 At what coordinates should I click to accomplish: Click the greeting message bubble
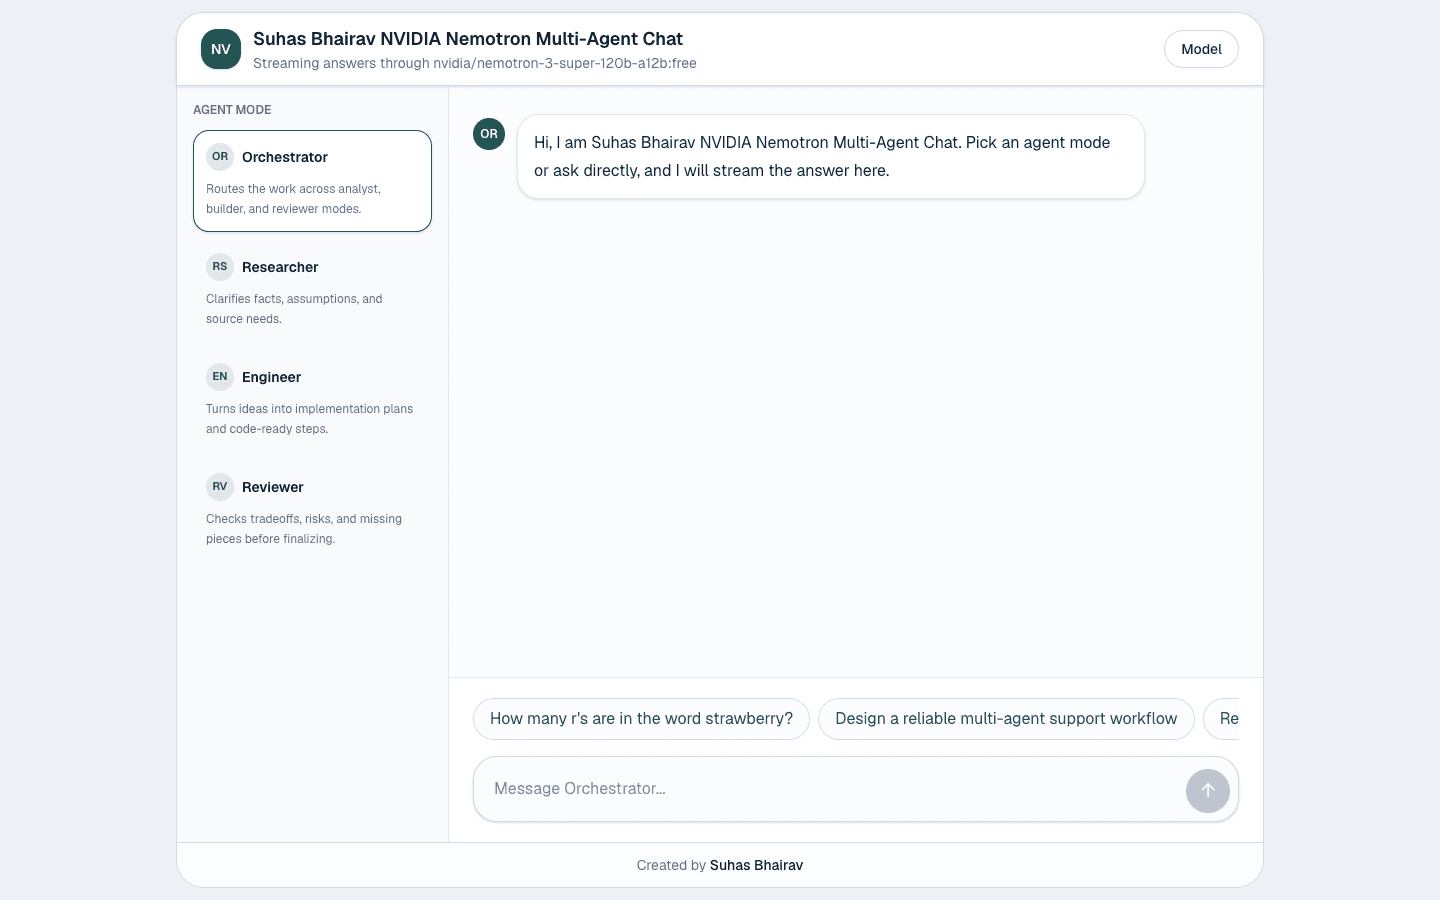tap(831, 157)
